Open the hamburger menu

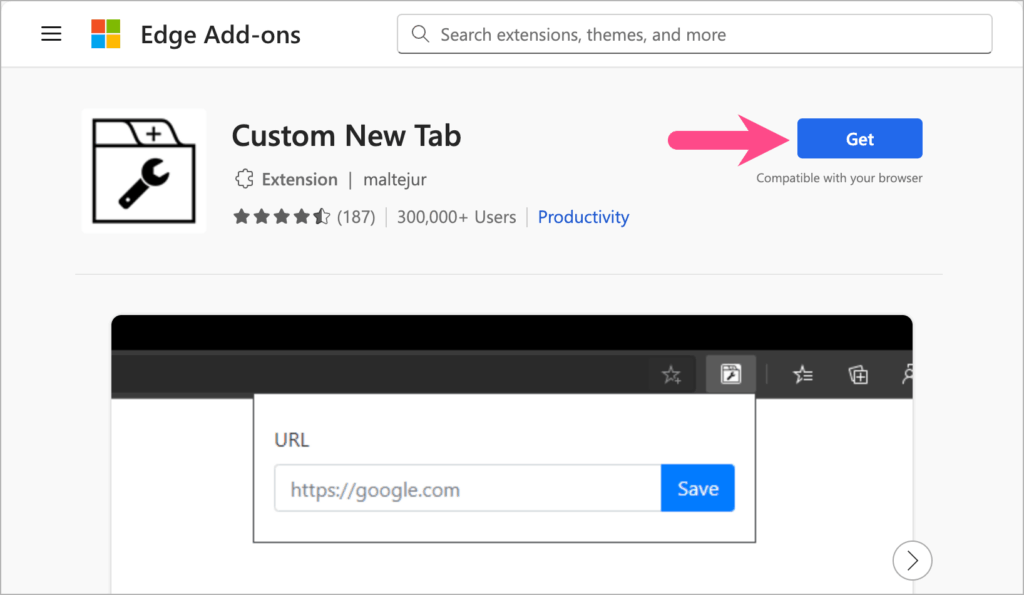point(51,33)
